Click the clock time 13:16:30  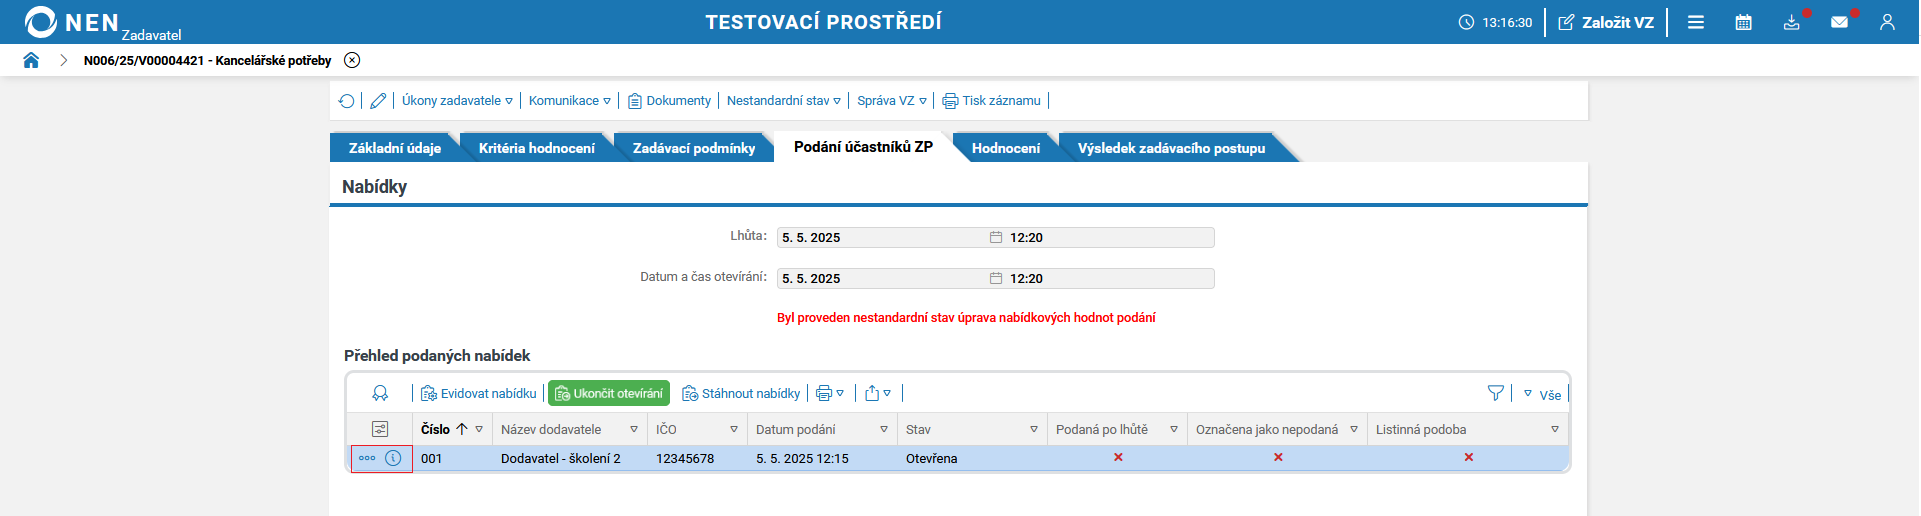1496,22
